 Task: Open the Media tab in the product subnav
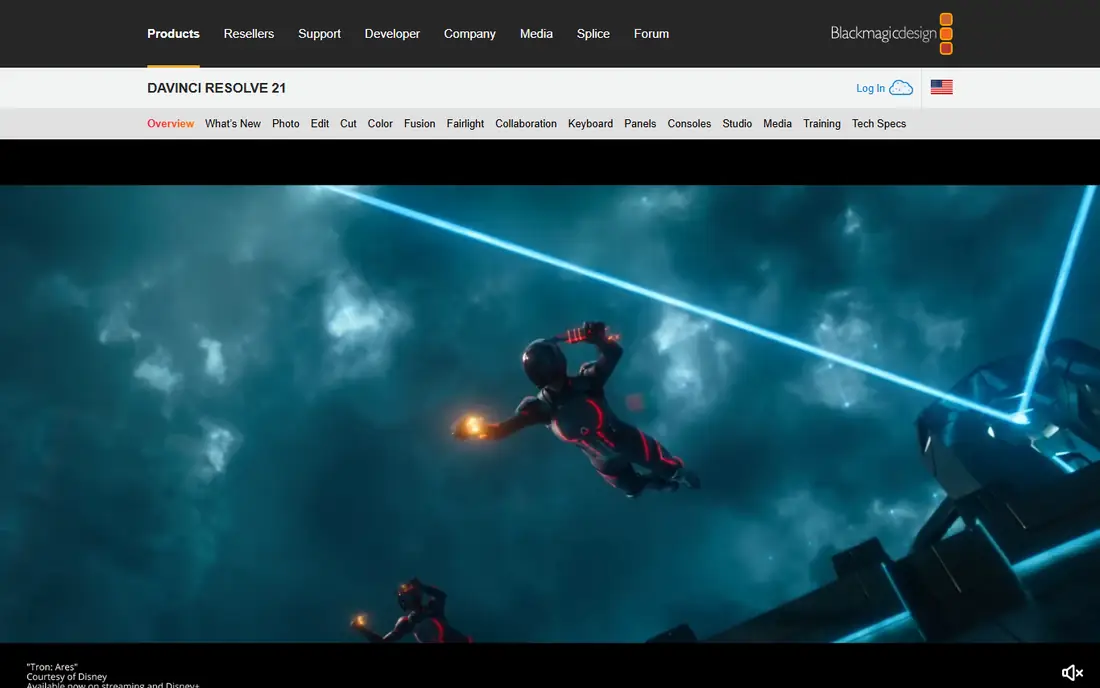[x=777, y=123]
